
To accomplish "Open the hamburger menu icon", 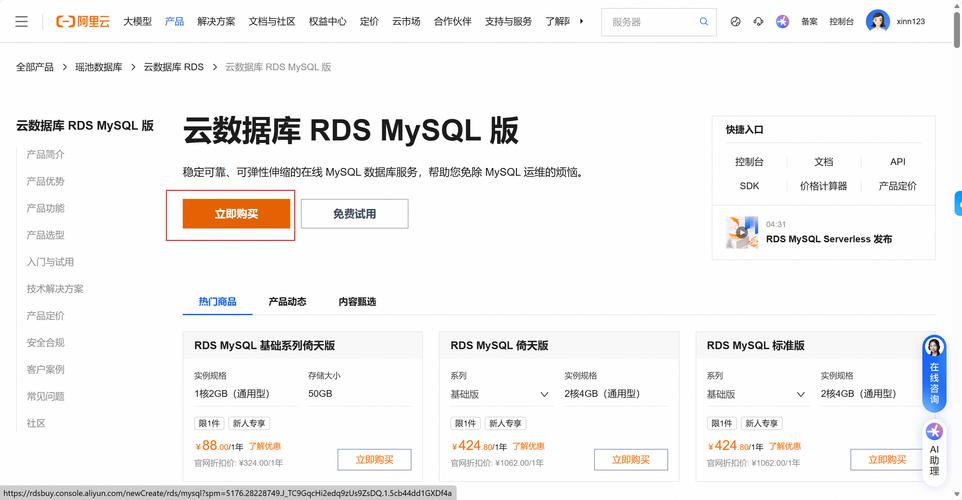I will pos(21,21).
